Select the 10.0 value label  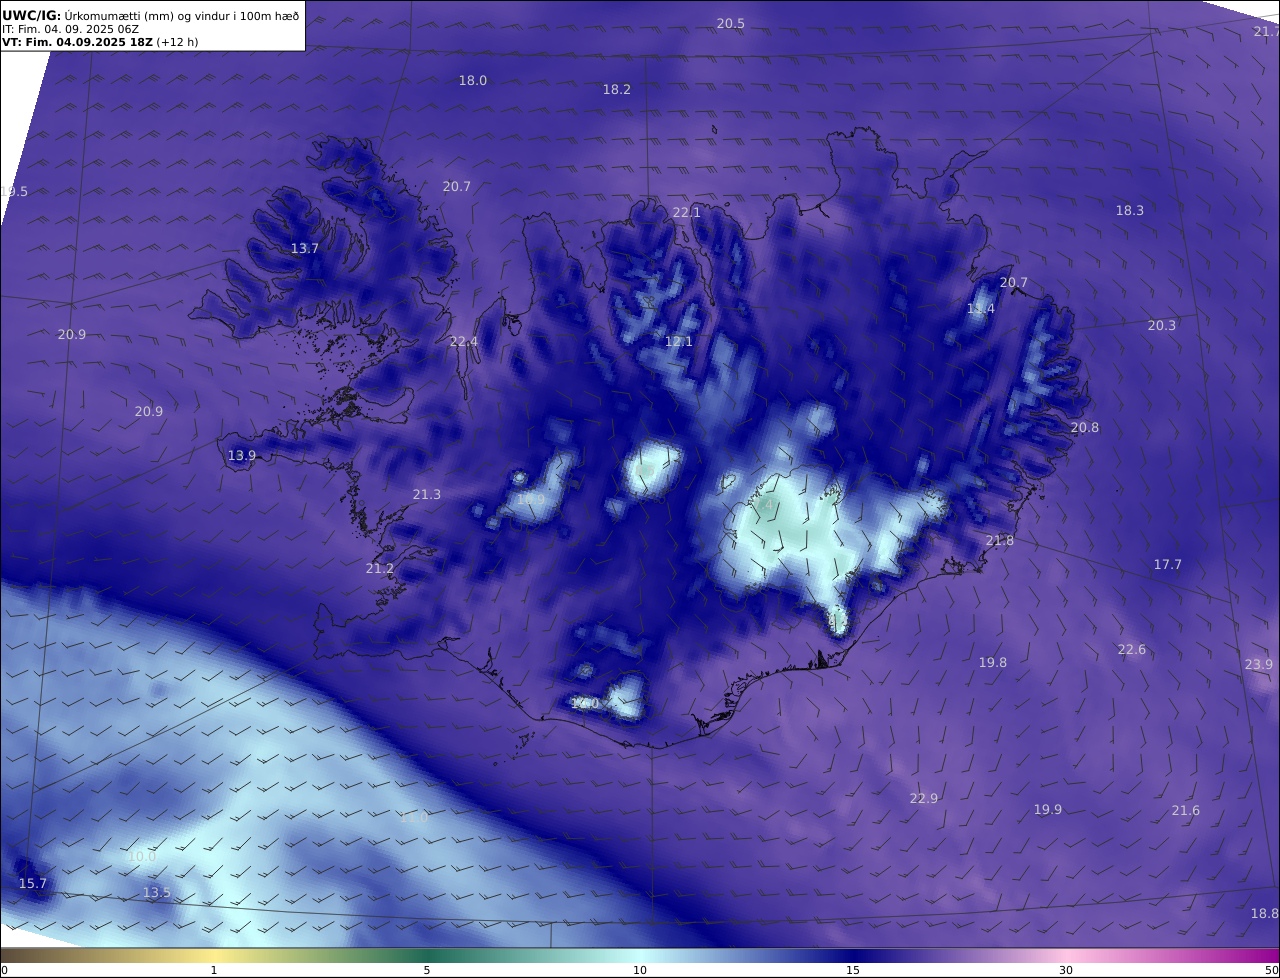(142, 856)
